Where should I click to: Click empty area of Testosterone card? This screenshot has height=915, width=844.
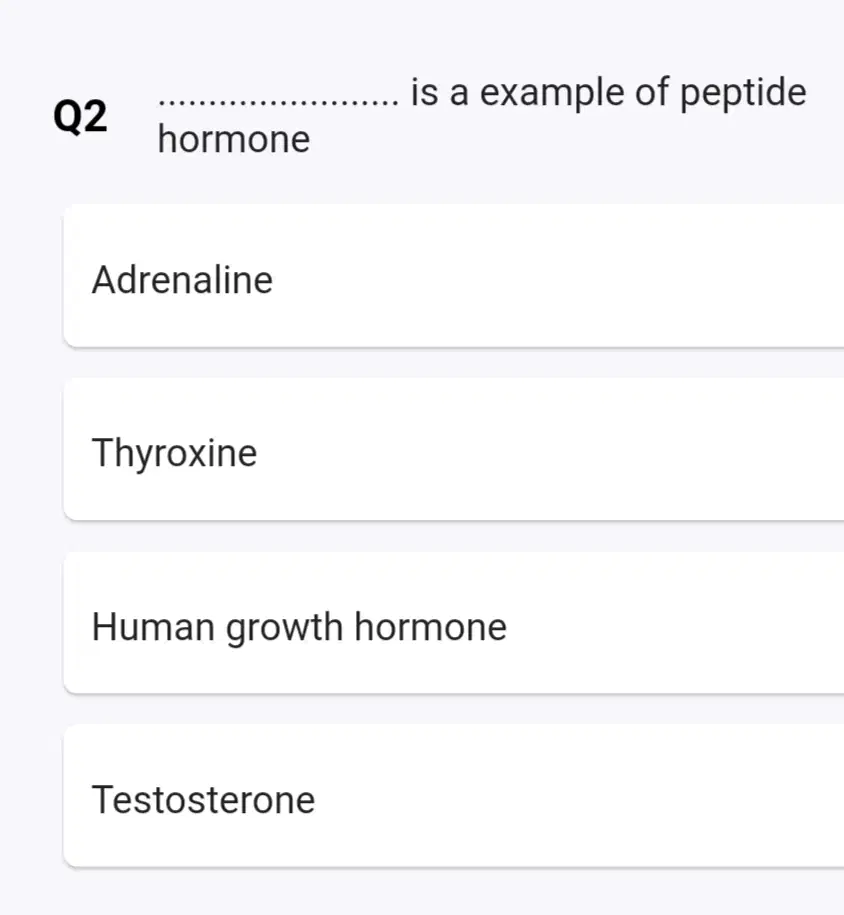584,797
